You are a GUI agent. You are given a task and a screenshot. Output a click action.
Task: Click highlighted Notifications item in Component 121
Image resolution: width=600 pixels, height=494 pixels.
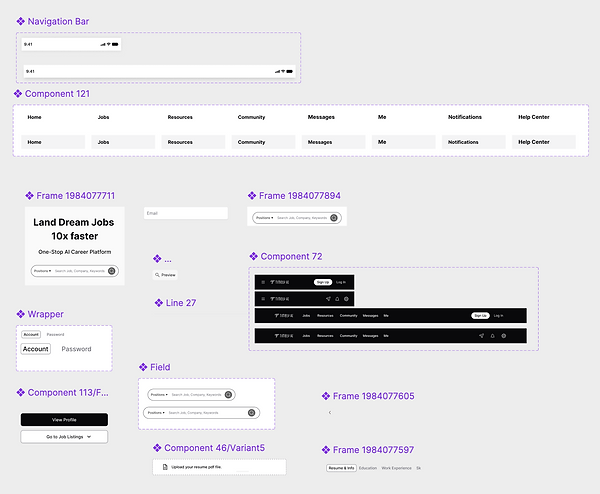point(474,142)
